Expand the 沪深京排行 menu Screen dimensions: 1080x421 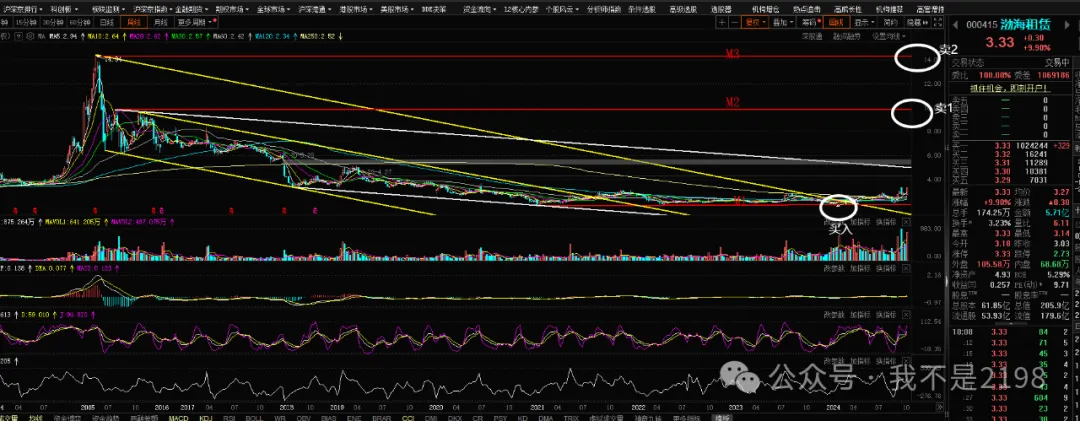pyautogui.click(x=21, y=10)
